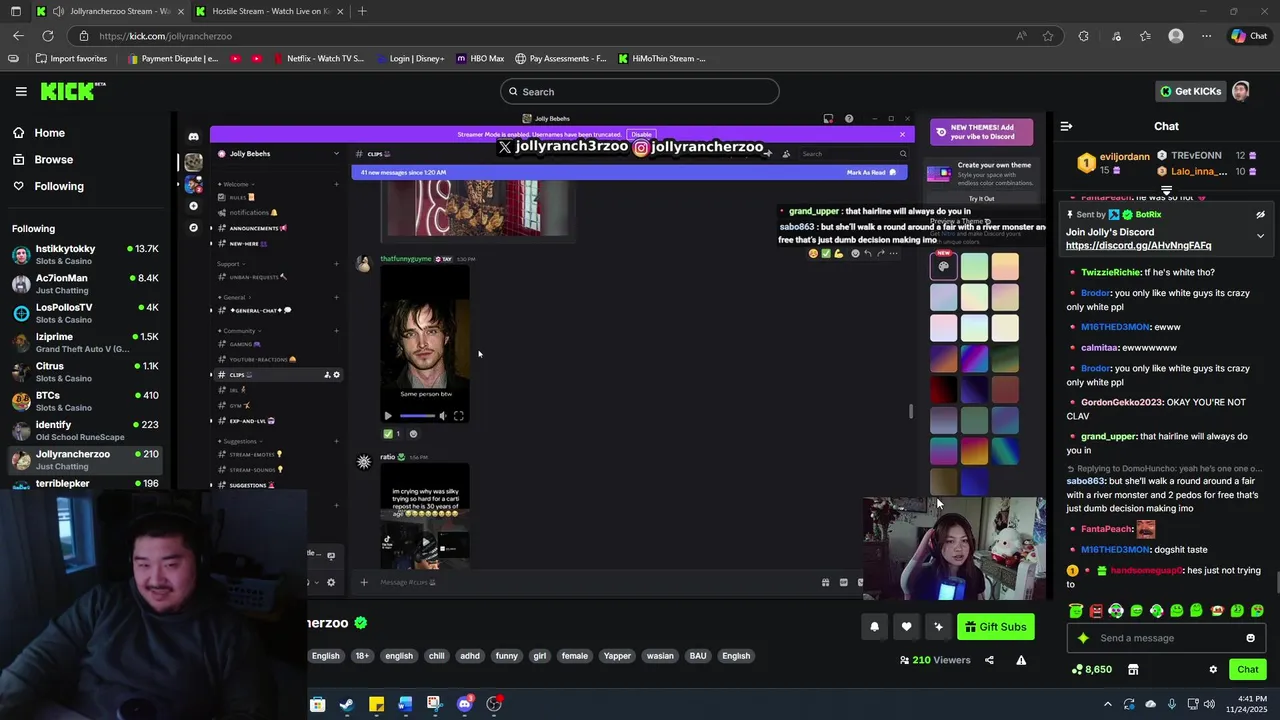The height and width of the screenshot is (720, 1280).
Task: Click the green Chat send button
Action: coord(1247,669)
